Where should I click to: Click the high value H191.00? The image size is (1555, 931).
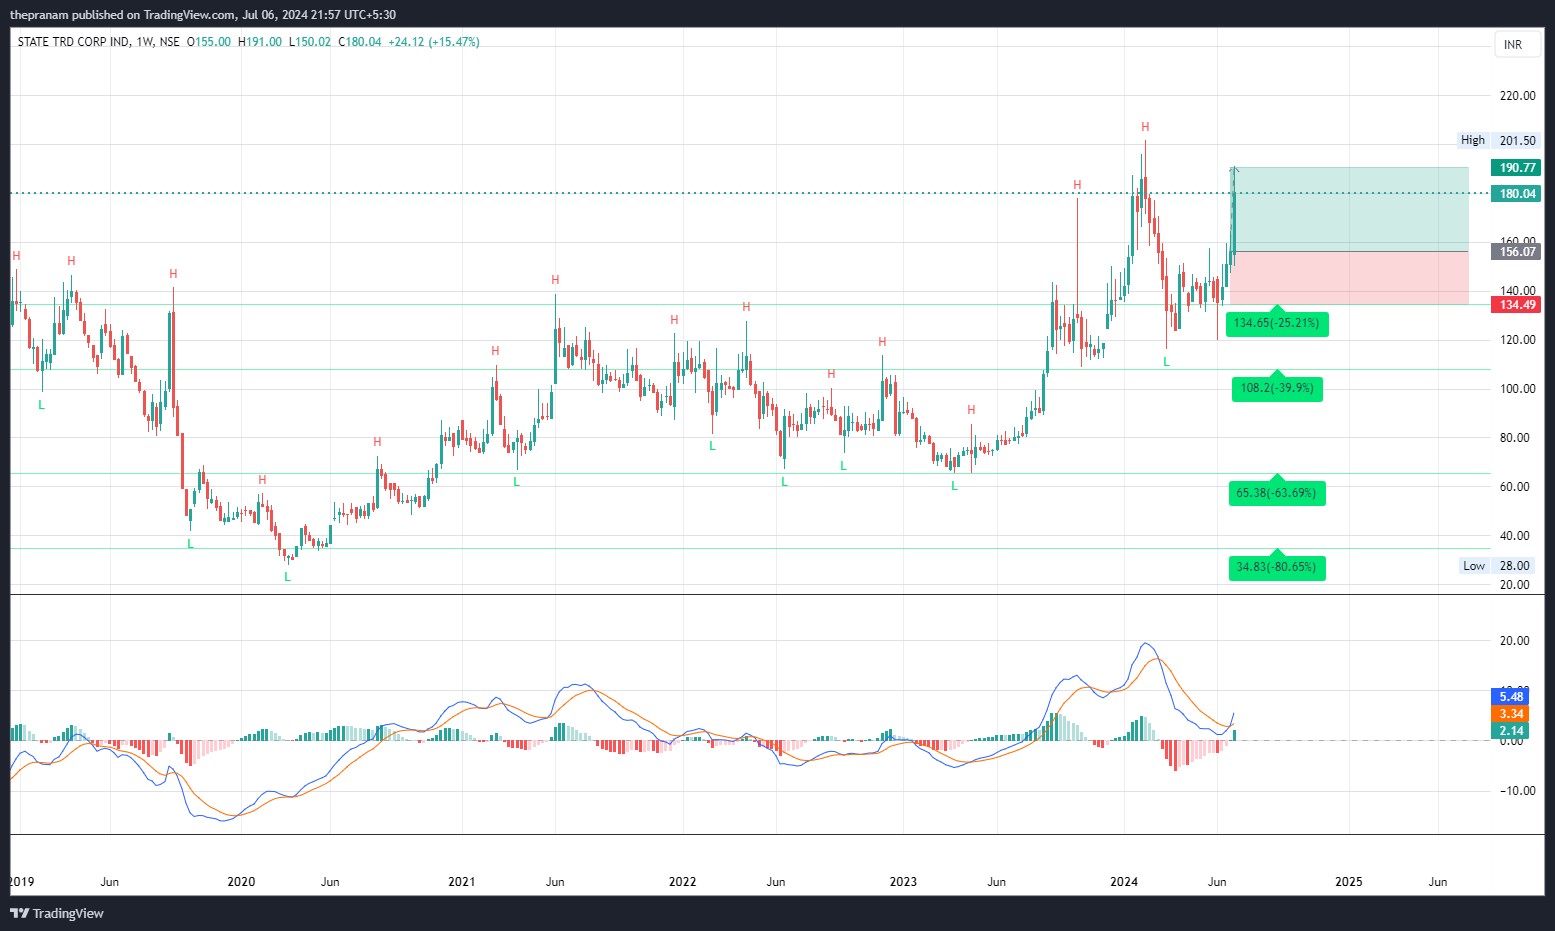click(260, 42)
